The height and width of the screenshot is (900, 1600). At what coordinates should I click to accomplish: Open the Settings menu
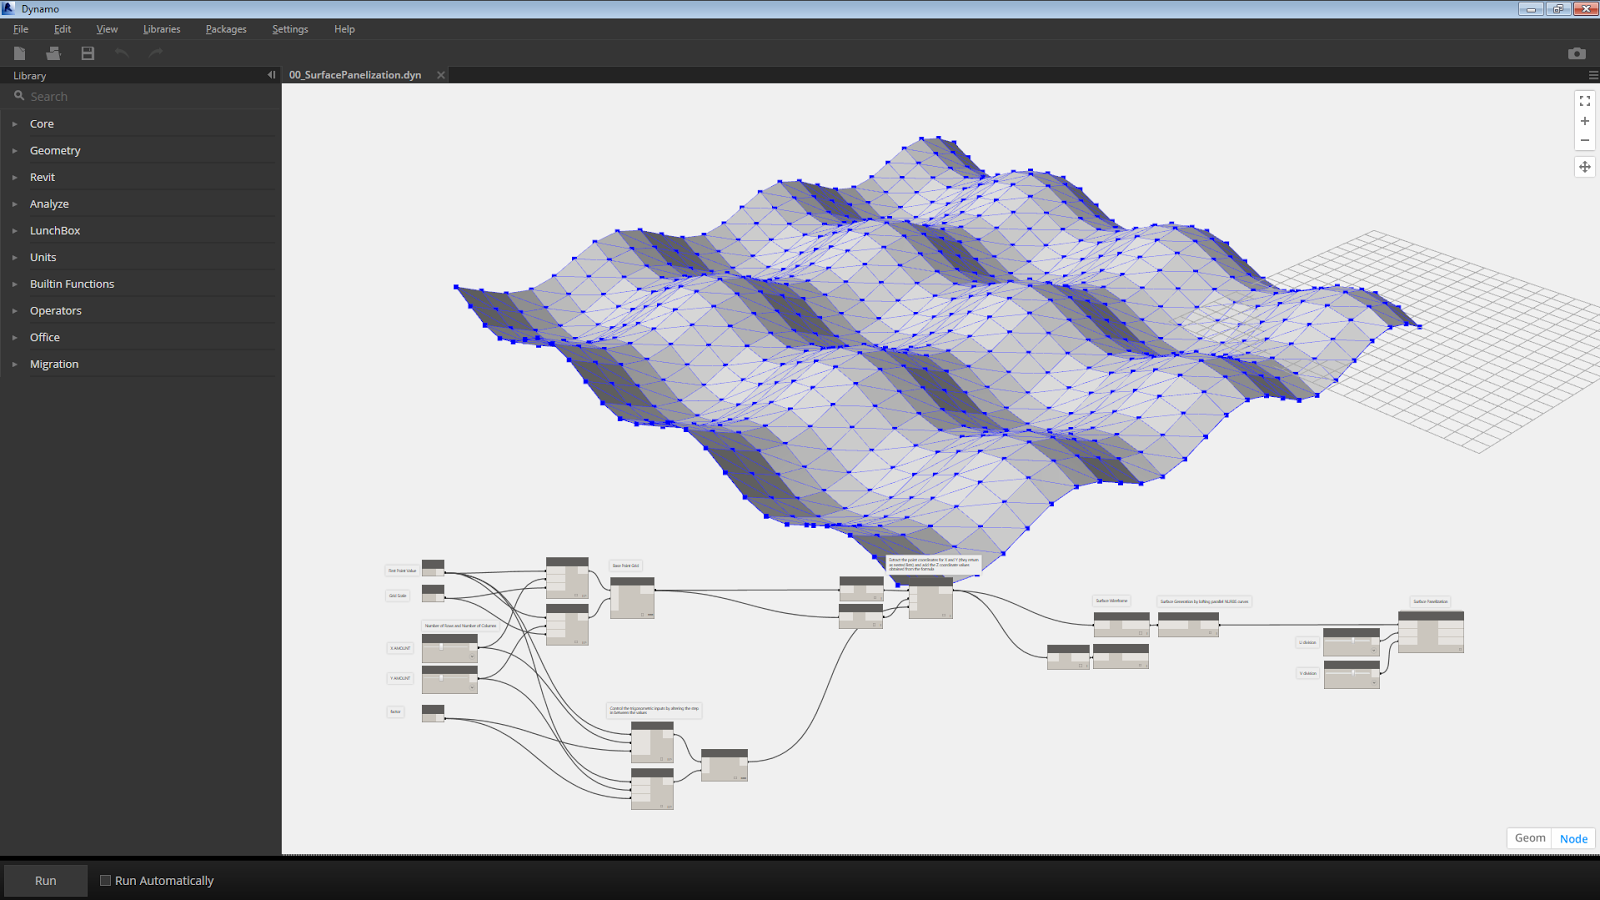click(x=290, y=29)
